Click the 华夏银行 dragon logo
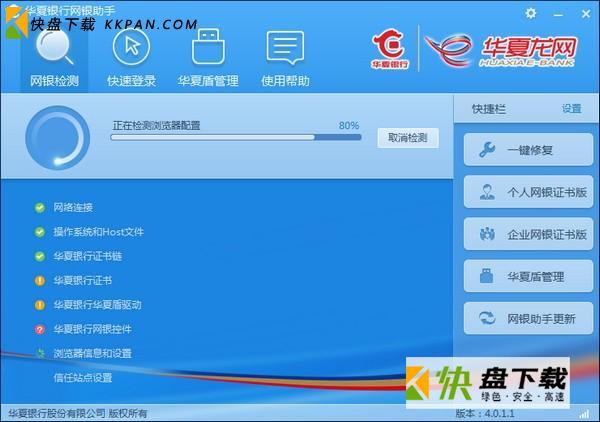Screen dimensions: 600x422 390,49
